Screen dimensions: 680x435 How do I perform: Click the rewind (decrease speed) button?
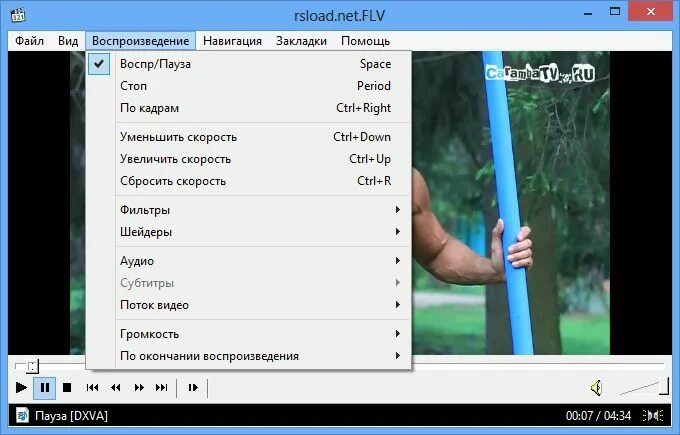pos(115,387)
